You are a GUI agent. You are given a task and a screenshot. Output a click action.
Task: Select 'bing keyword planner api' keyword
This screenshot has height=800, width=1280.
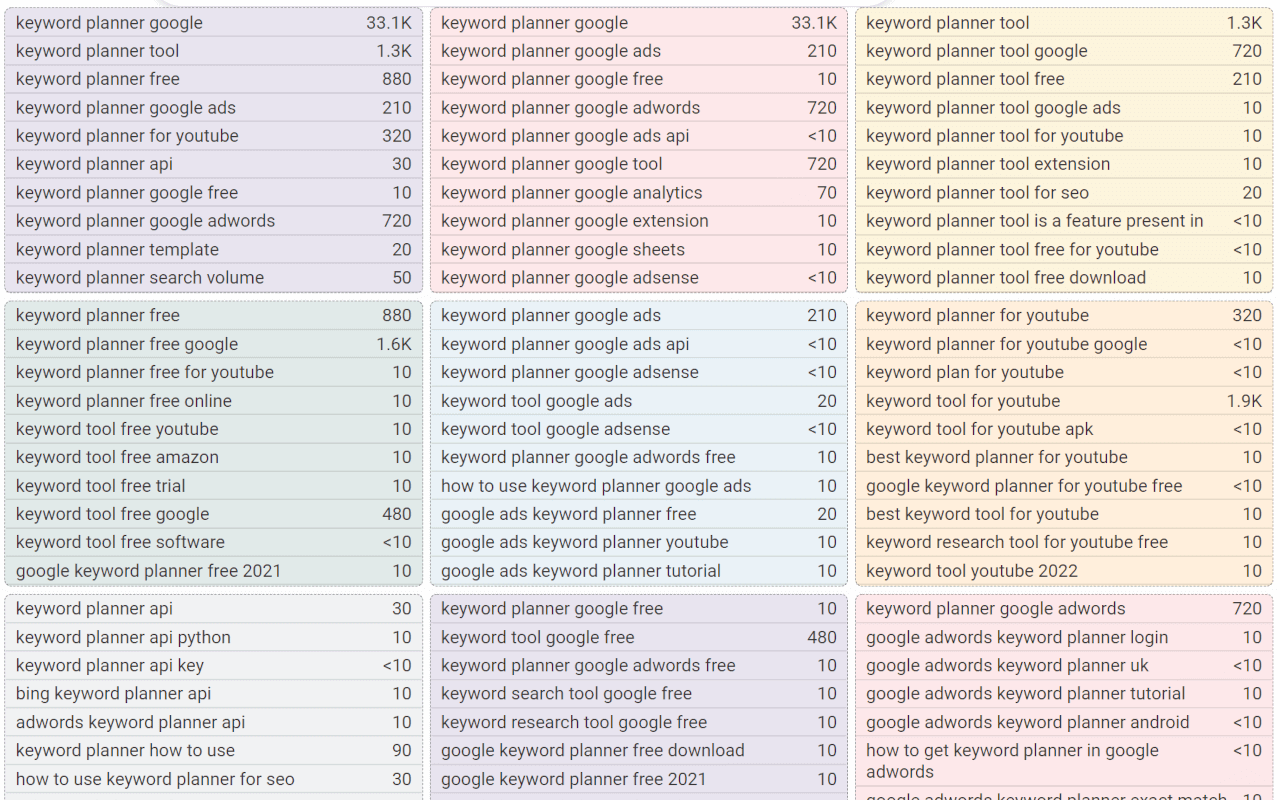click(x=114, y=693)
